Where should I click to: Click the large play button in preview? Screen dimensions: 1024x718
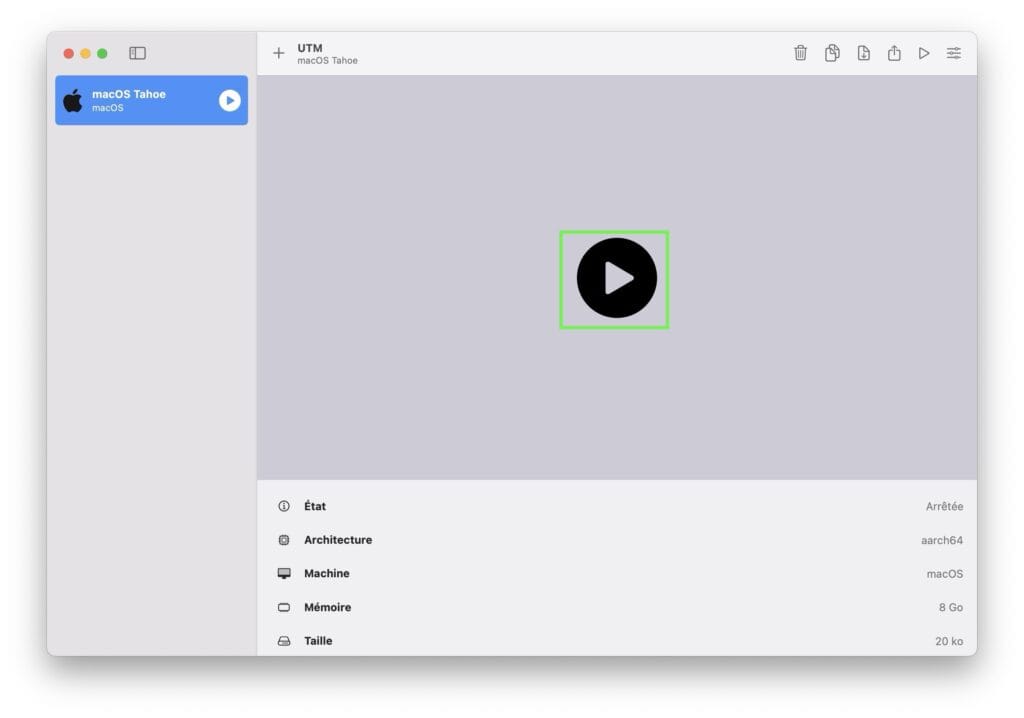(616, 278)
